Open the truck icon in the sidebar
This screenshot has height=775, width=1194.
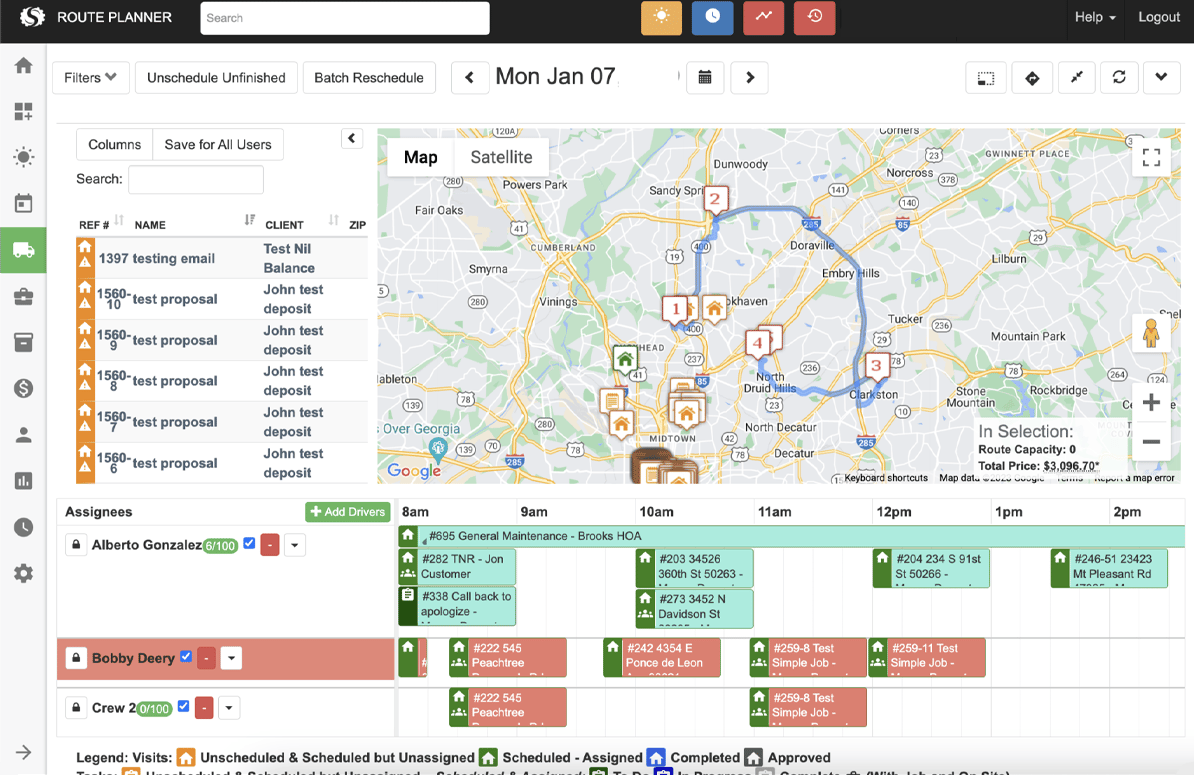click(x=23, y=250)
